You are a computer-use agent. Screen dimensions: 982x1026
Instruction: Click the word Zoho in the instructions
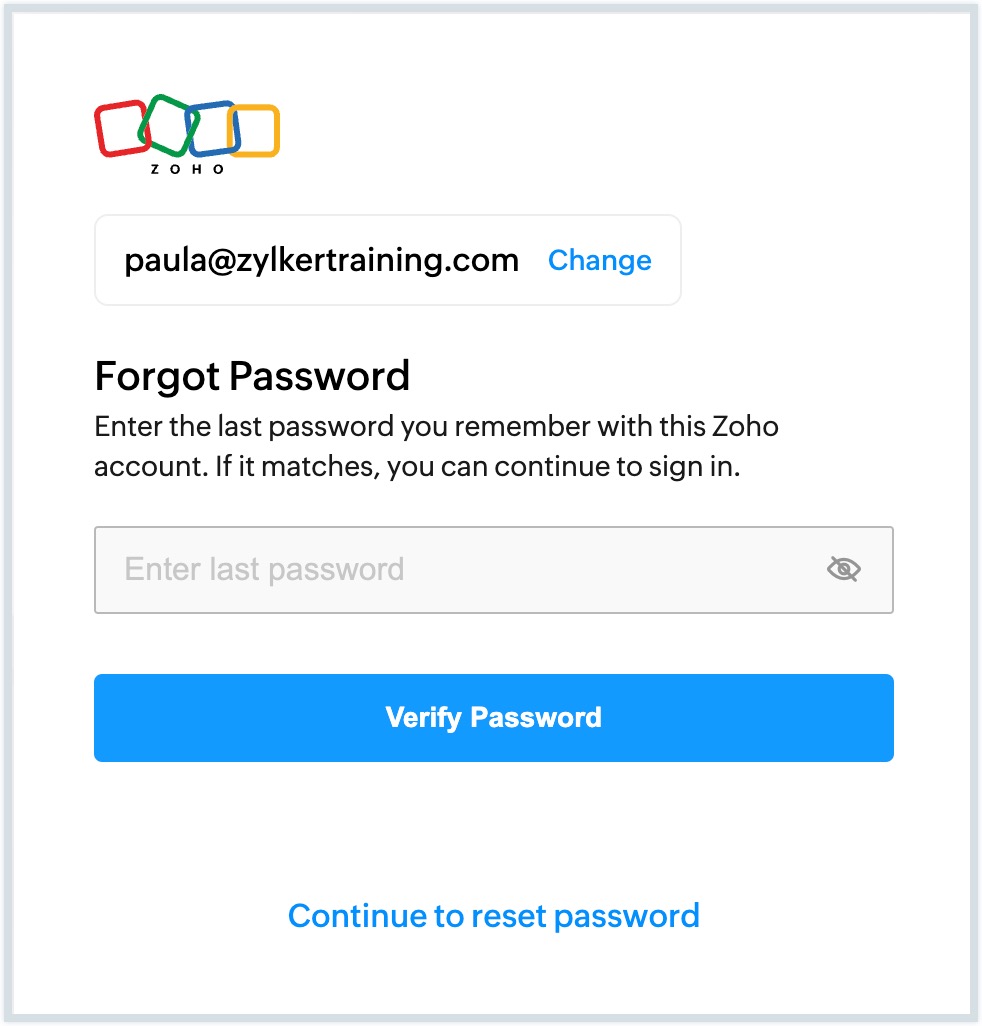click(x=744, y=427)
